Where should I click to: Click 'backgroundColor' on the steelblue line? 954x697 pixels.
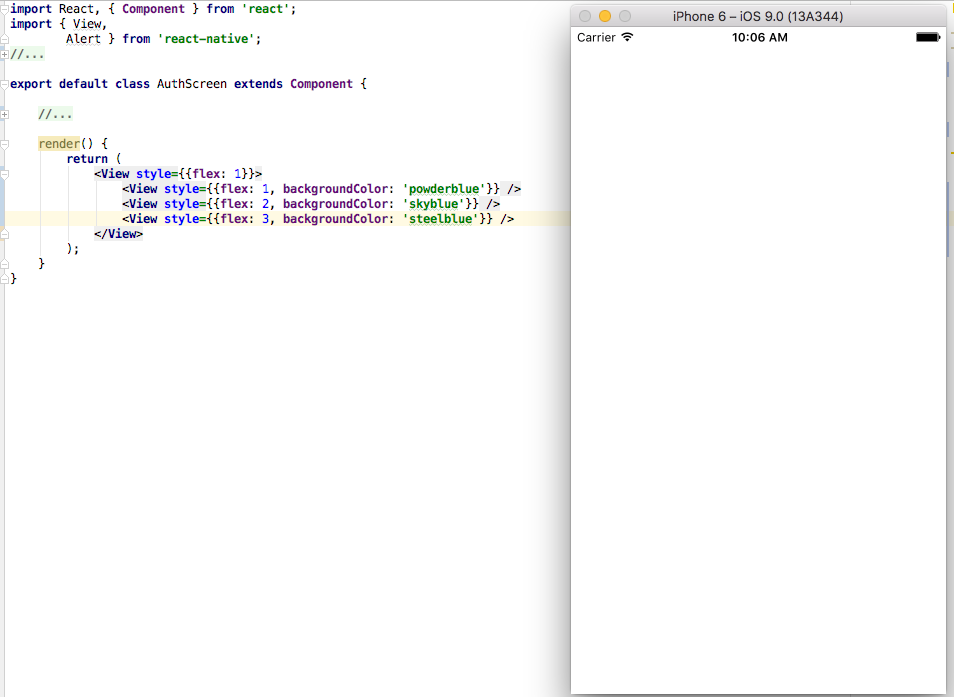(335, 219)
